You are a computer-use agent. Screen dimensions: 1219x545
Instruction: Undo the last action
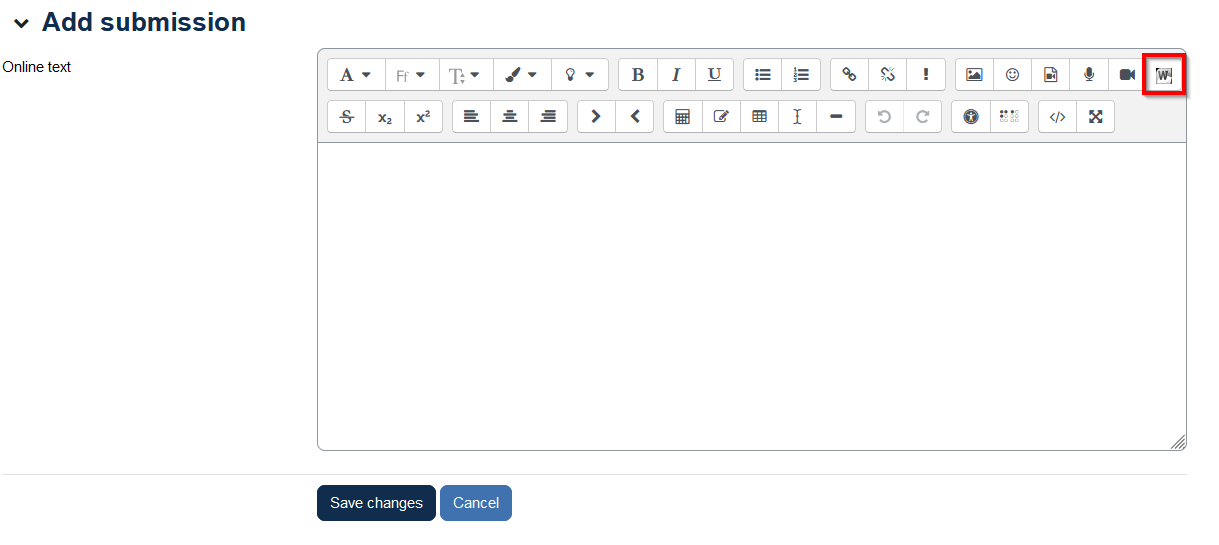coord(884,117)
